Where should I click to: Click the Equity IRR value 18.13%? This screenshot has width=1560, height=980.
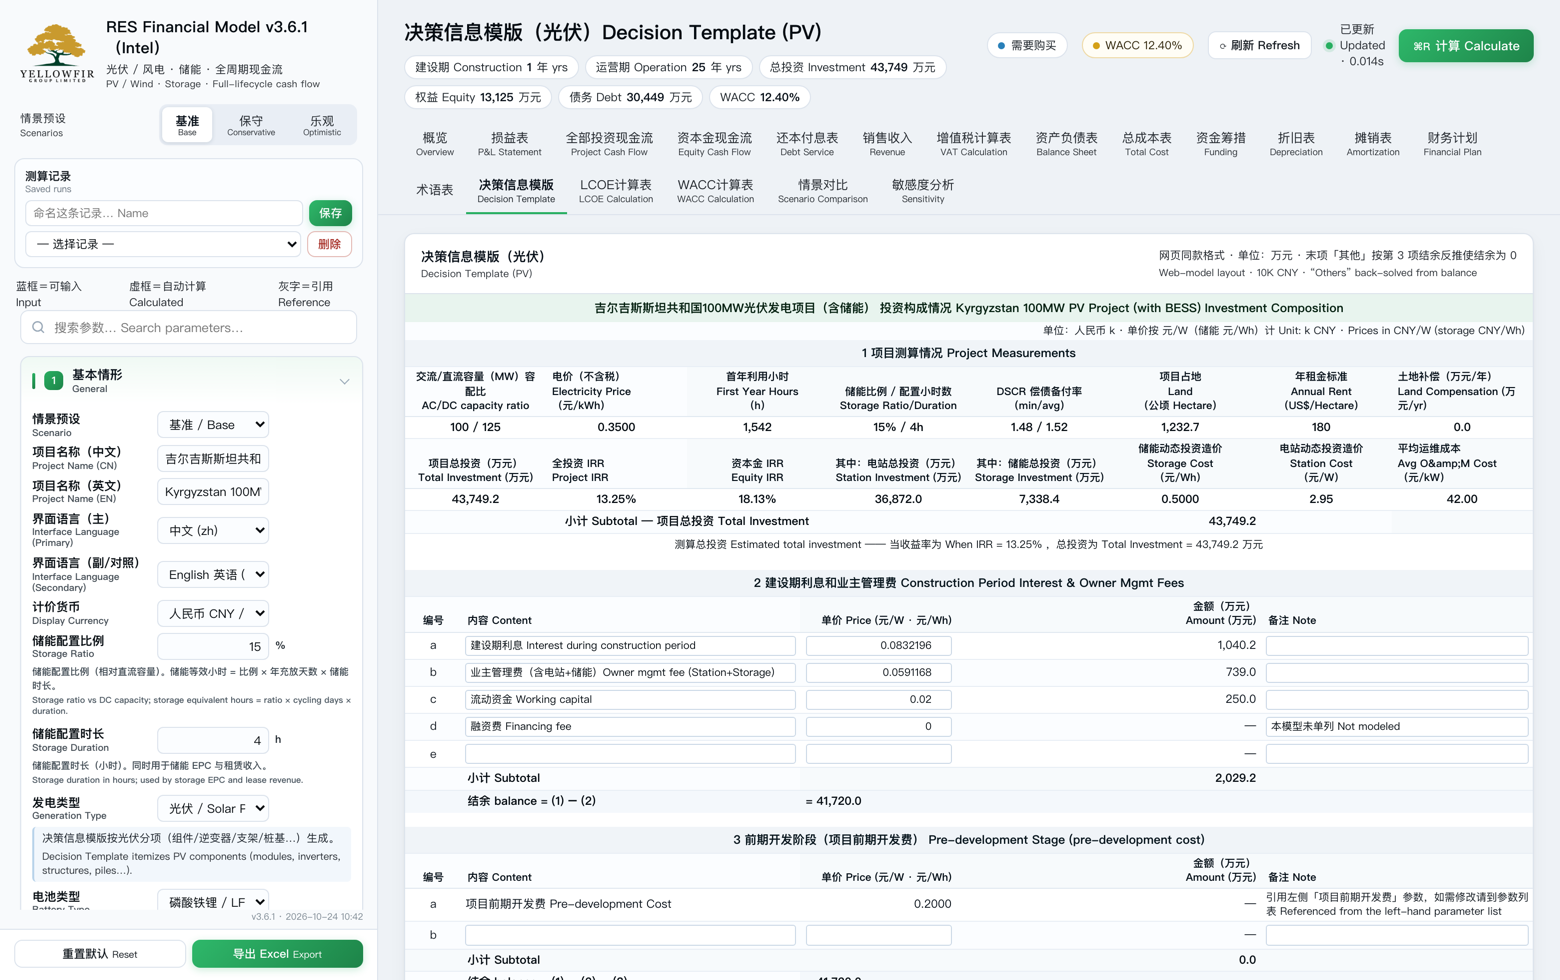click(x=757, y=499)
